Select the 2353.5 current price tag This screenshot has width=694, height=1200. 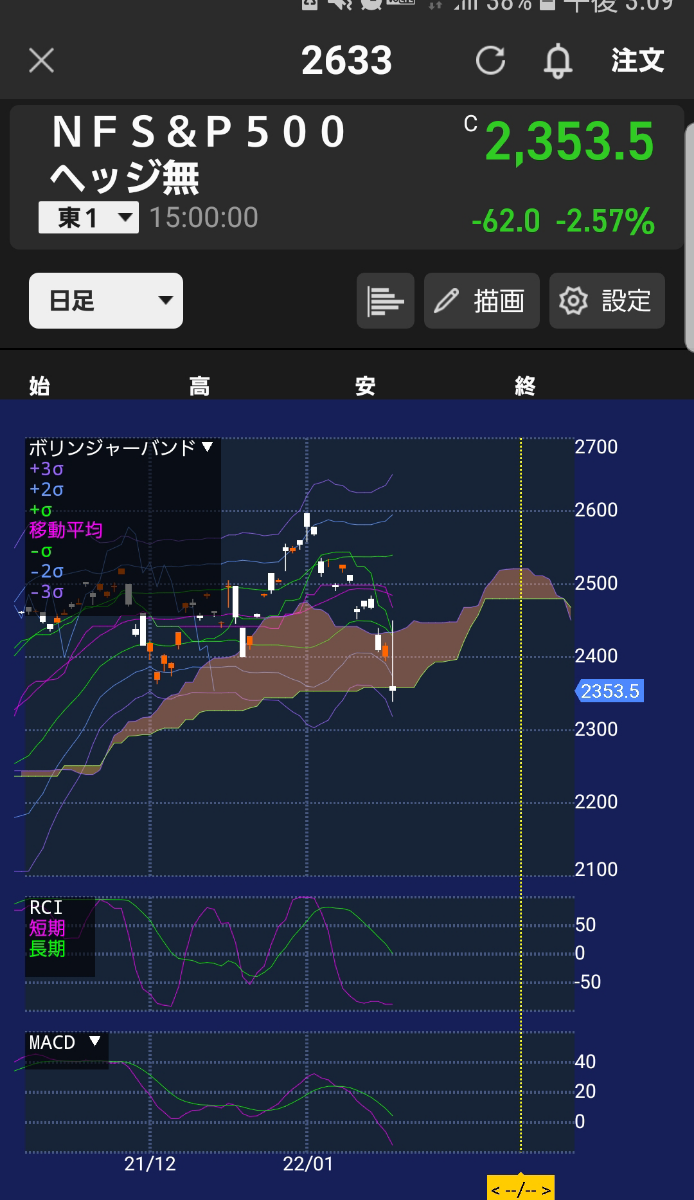pyautogui.click(x=609, y=691)
